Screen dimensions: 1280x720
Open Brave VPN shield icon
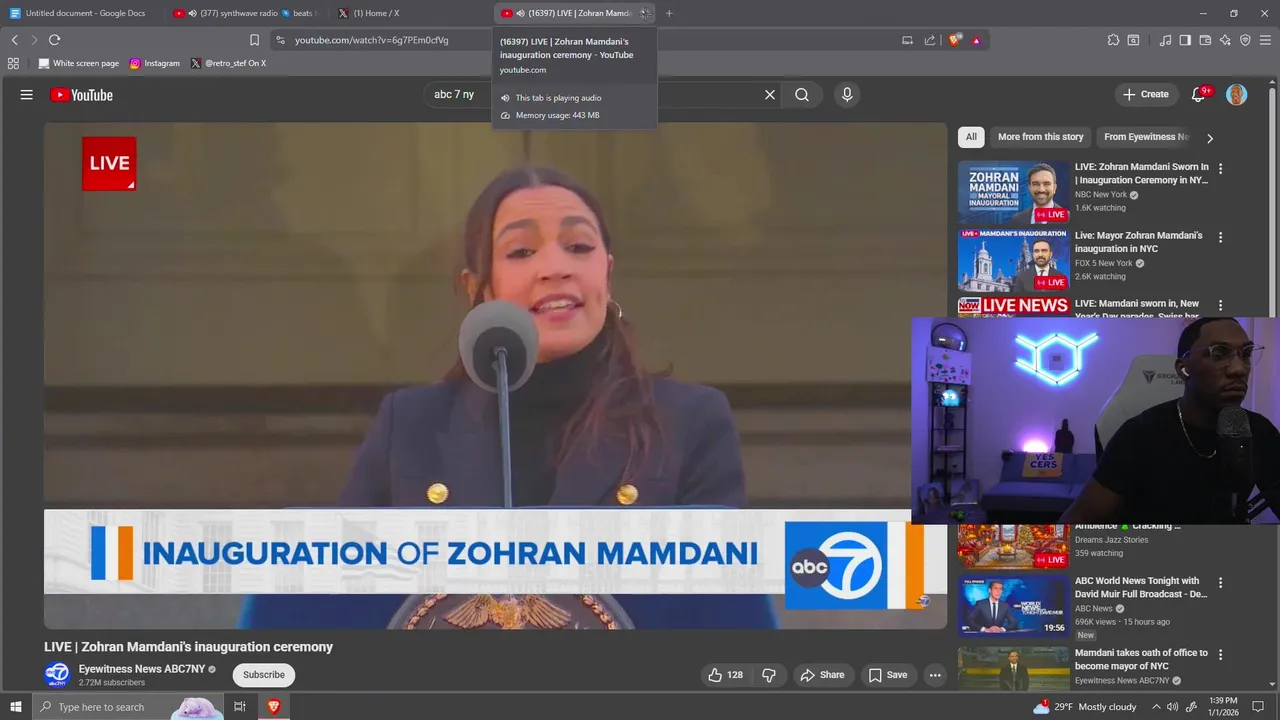pos(1245,40)
